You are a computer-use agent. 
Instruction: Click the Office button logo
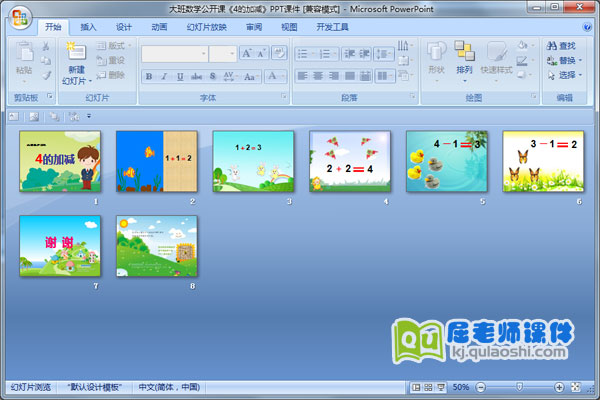click(20, 18)
